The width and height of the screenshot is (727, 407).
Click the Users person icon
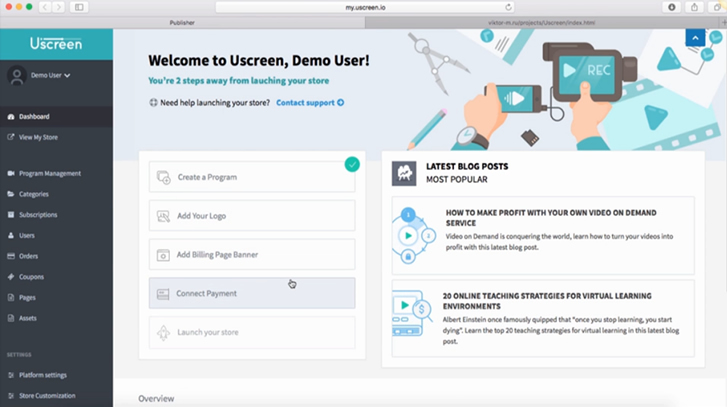[x=11, y=235]
